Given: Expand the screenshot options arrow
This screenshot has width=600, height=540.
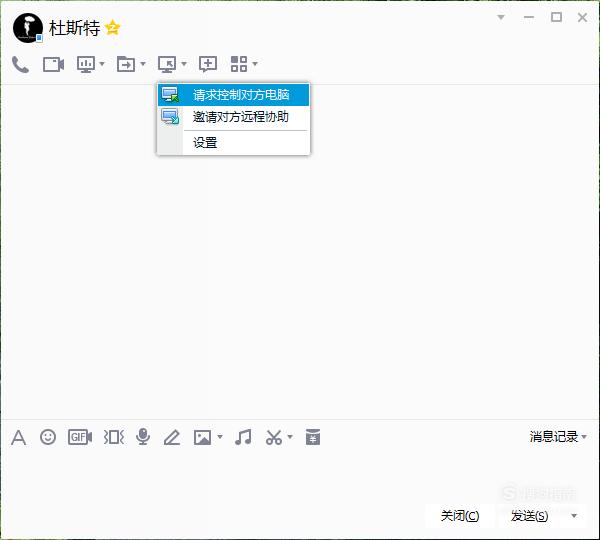Looking at the screenshot, I should 290,436.
